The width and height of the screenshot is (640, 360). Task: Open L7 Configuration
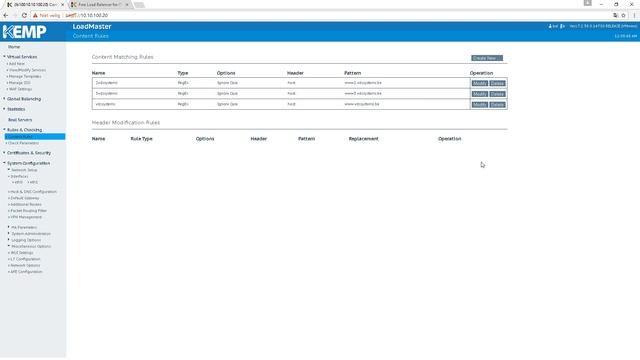[25, 259]
